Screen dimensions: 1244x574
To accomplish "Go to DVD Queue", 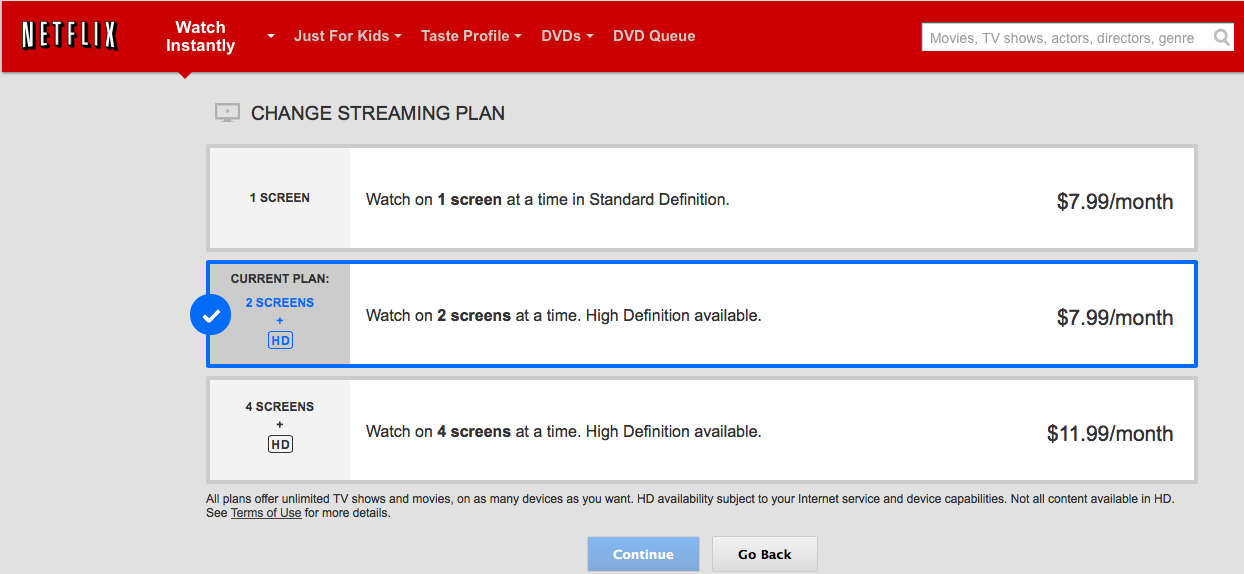I will pos(654,36).
